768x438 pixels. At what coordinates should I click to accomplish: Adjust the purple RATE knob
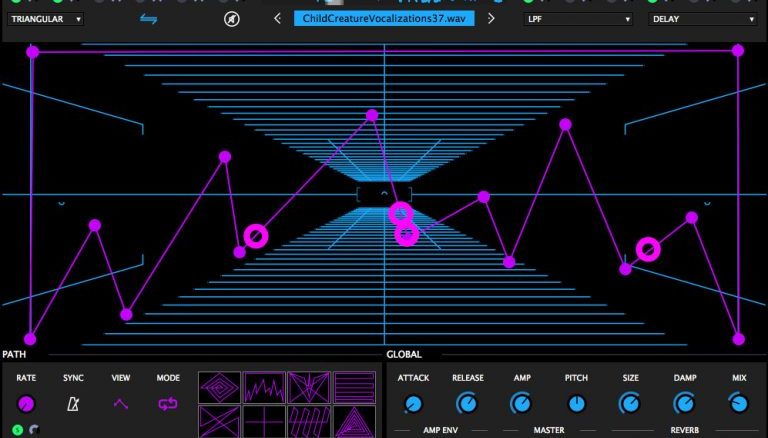click(26, 404)
